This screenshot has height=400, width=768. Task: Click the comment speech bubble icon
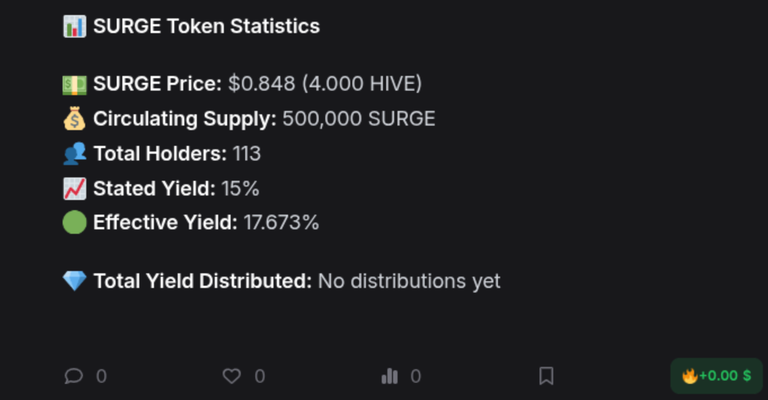tap(73, 376)
